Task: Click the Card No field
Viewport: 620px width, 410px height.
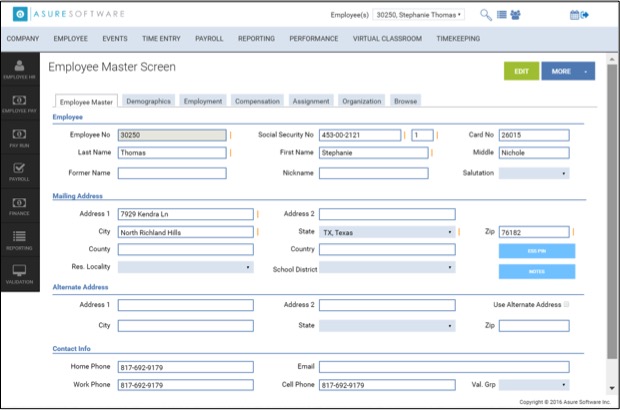Action: pos(534,135)
